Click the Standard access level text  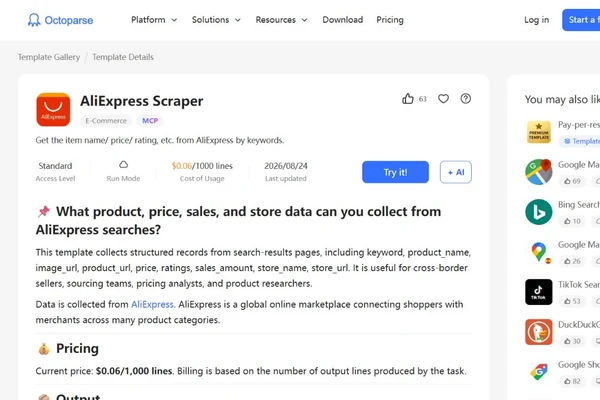tap(55, 166)
